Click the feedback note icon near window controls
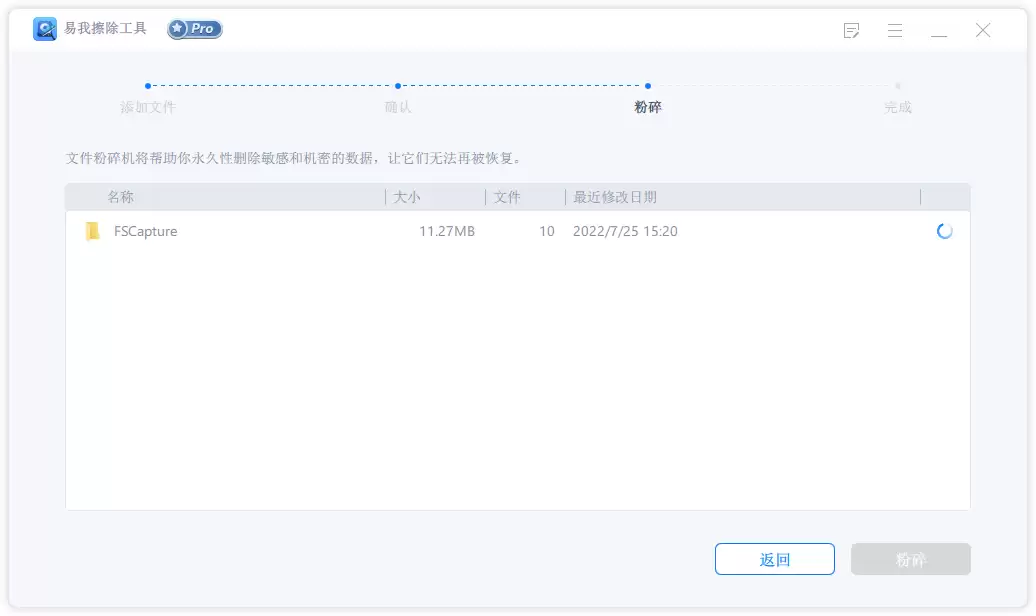The width and height of the screenshot is (1036, 616). click(851, 30)
